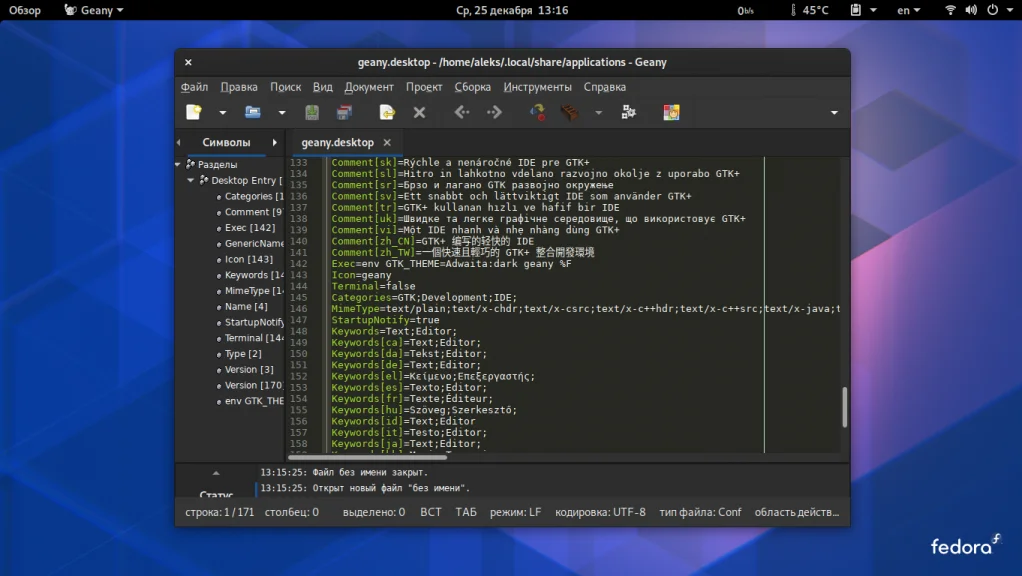This screenshot has height=576, width=1022.
Task: Click the Build brick icon
Action: pyautogui.click(x=569, y=113)
